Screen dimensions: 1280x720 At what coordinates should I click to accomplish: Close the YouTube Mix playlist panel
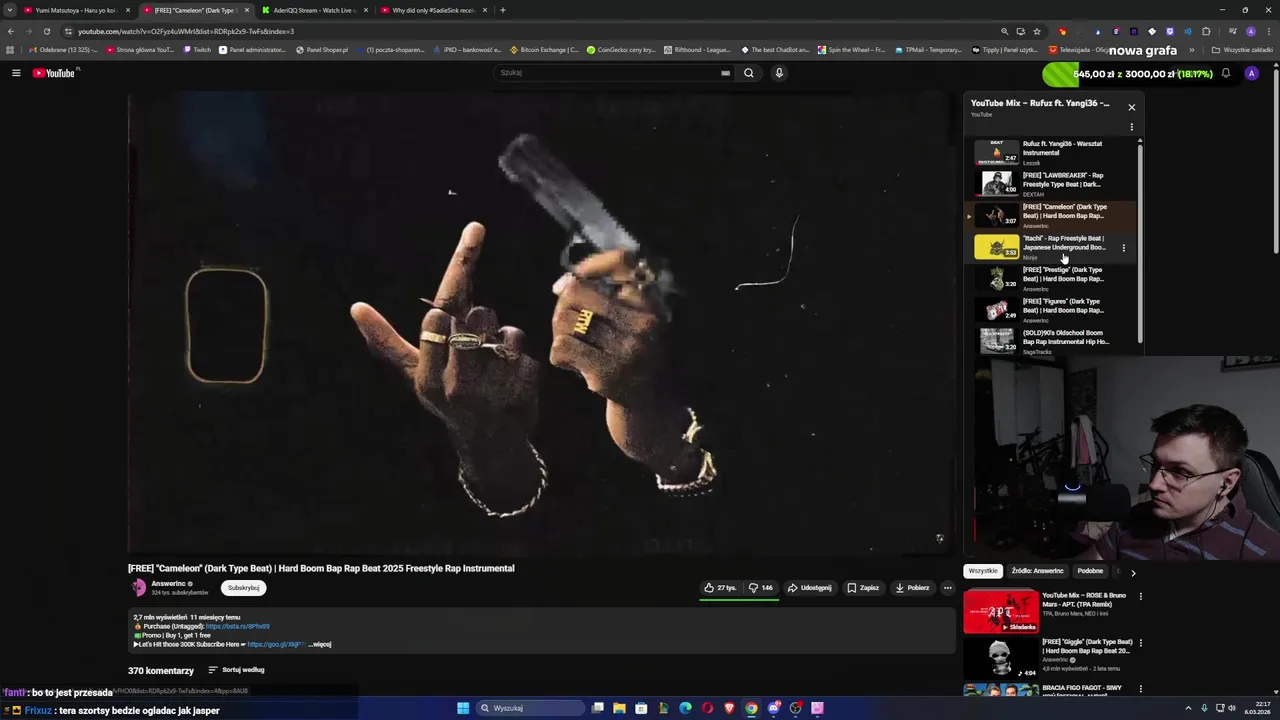(x=1132, y=107)
